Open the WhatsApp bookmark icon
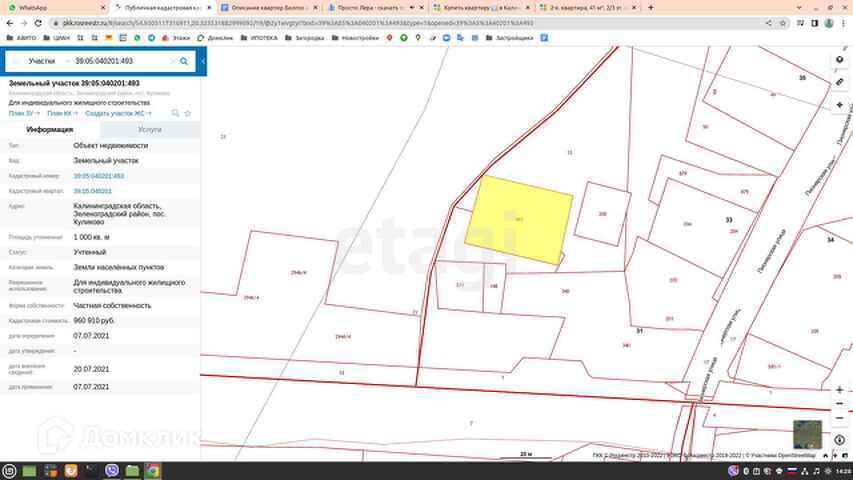The width and height of the screenshot is (853, 480). (137, 38)
